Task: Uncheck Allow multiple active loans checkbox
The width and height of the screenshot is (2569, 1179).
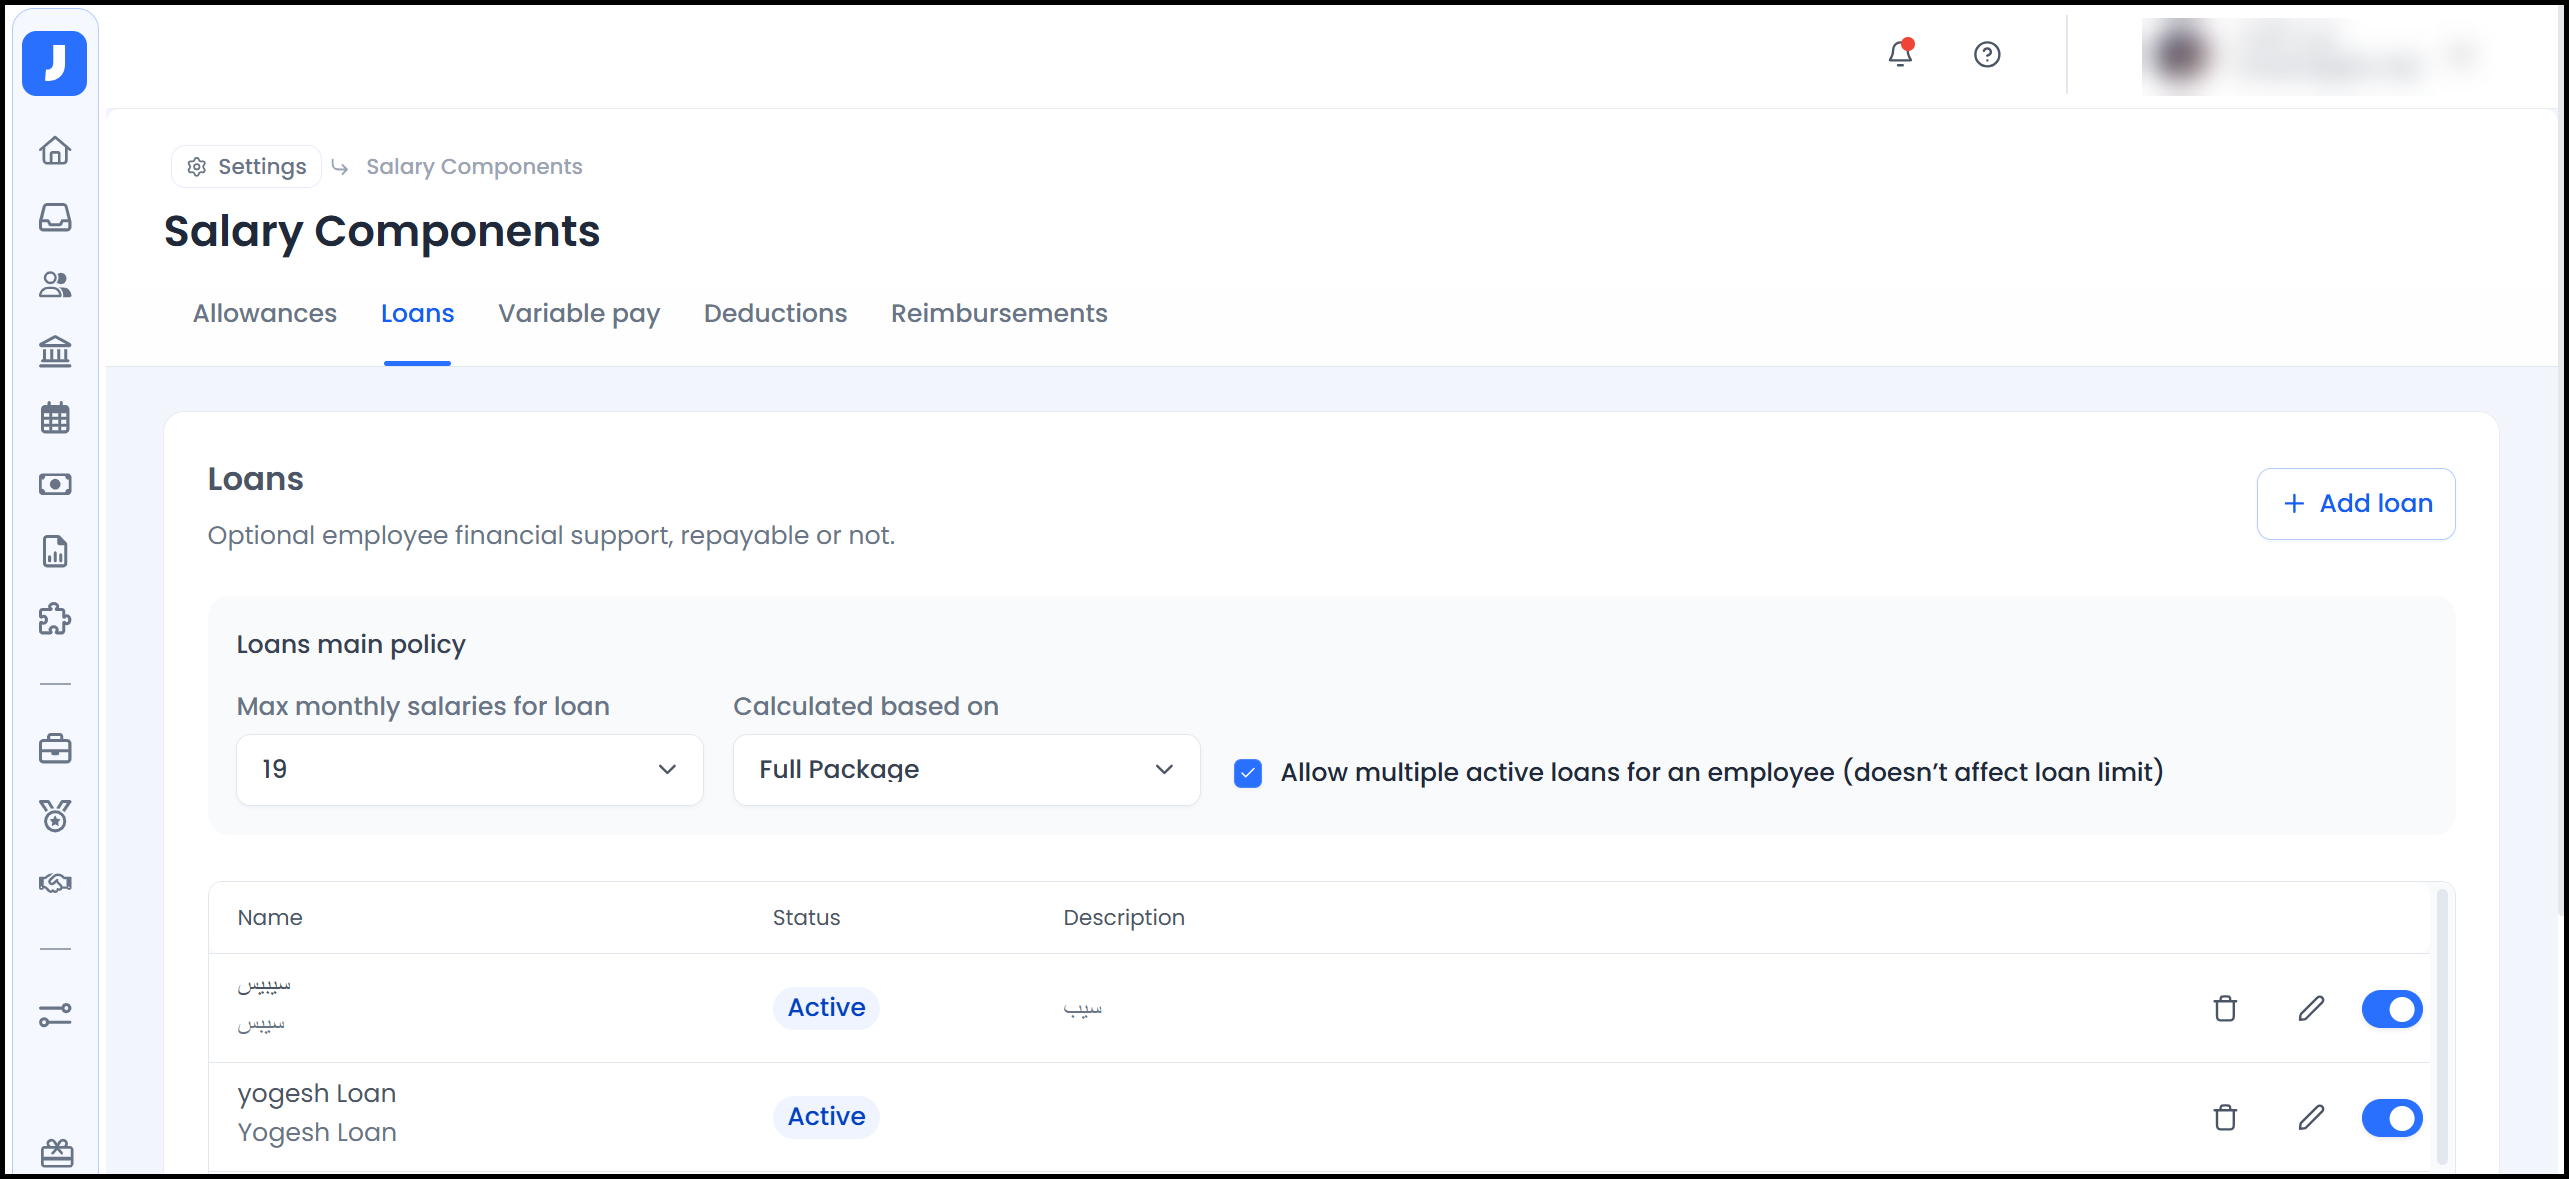Action: (x=1247, y=773)
